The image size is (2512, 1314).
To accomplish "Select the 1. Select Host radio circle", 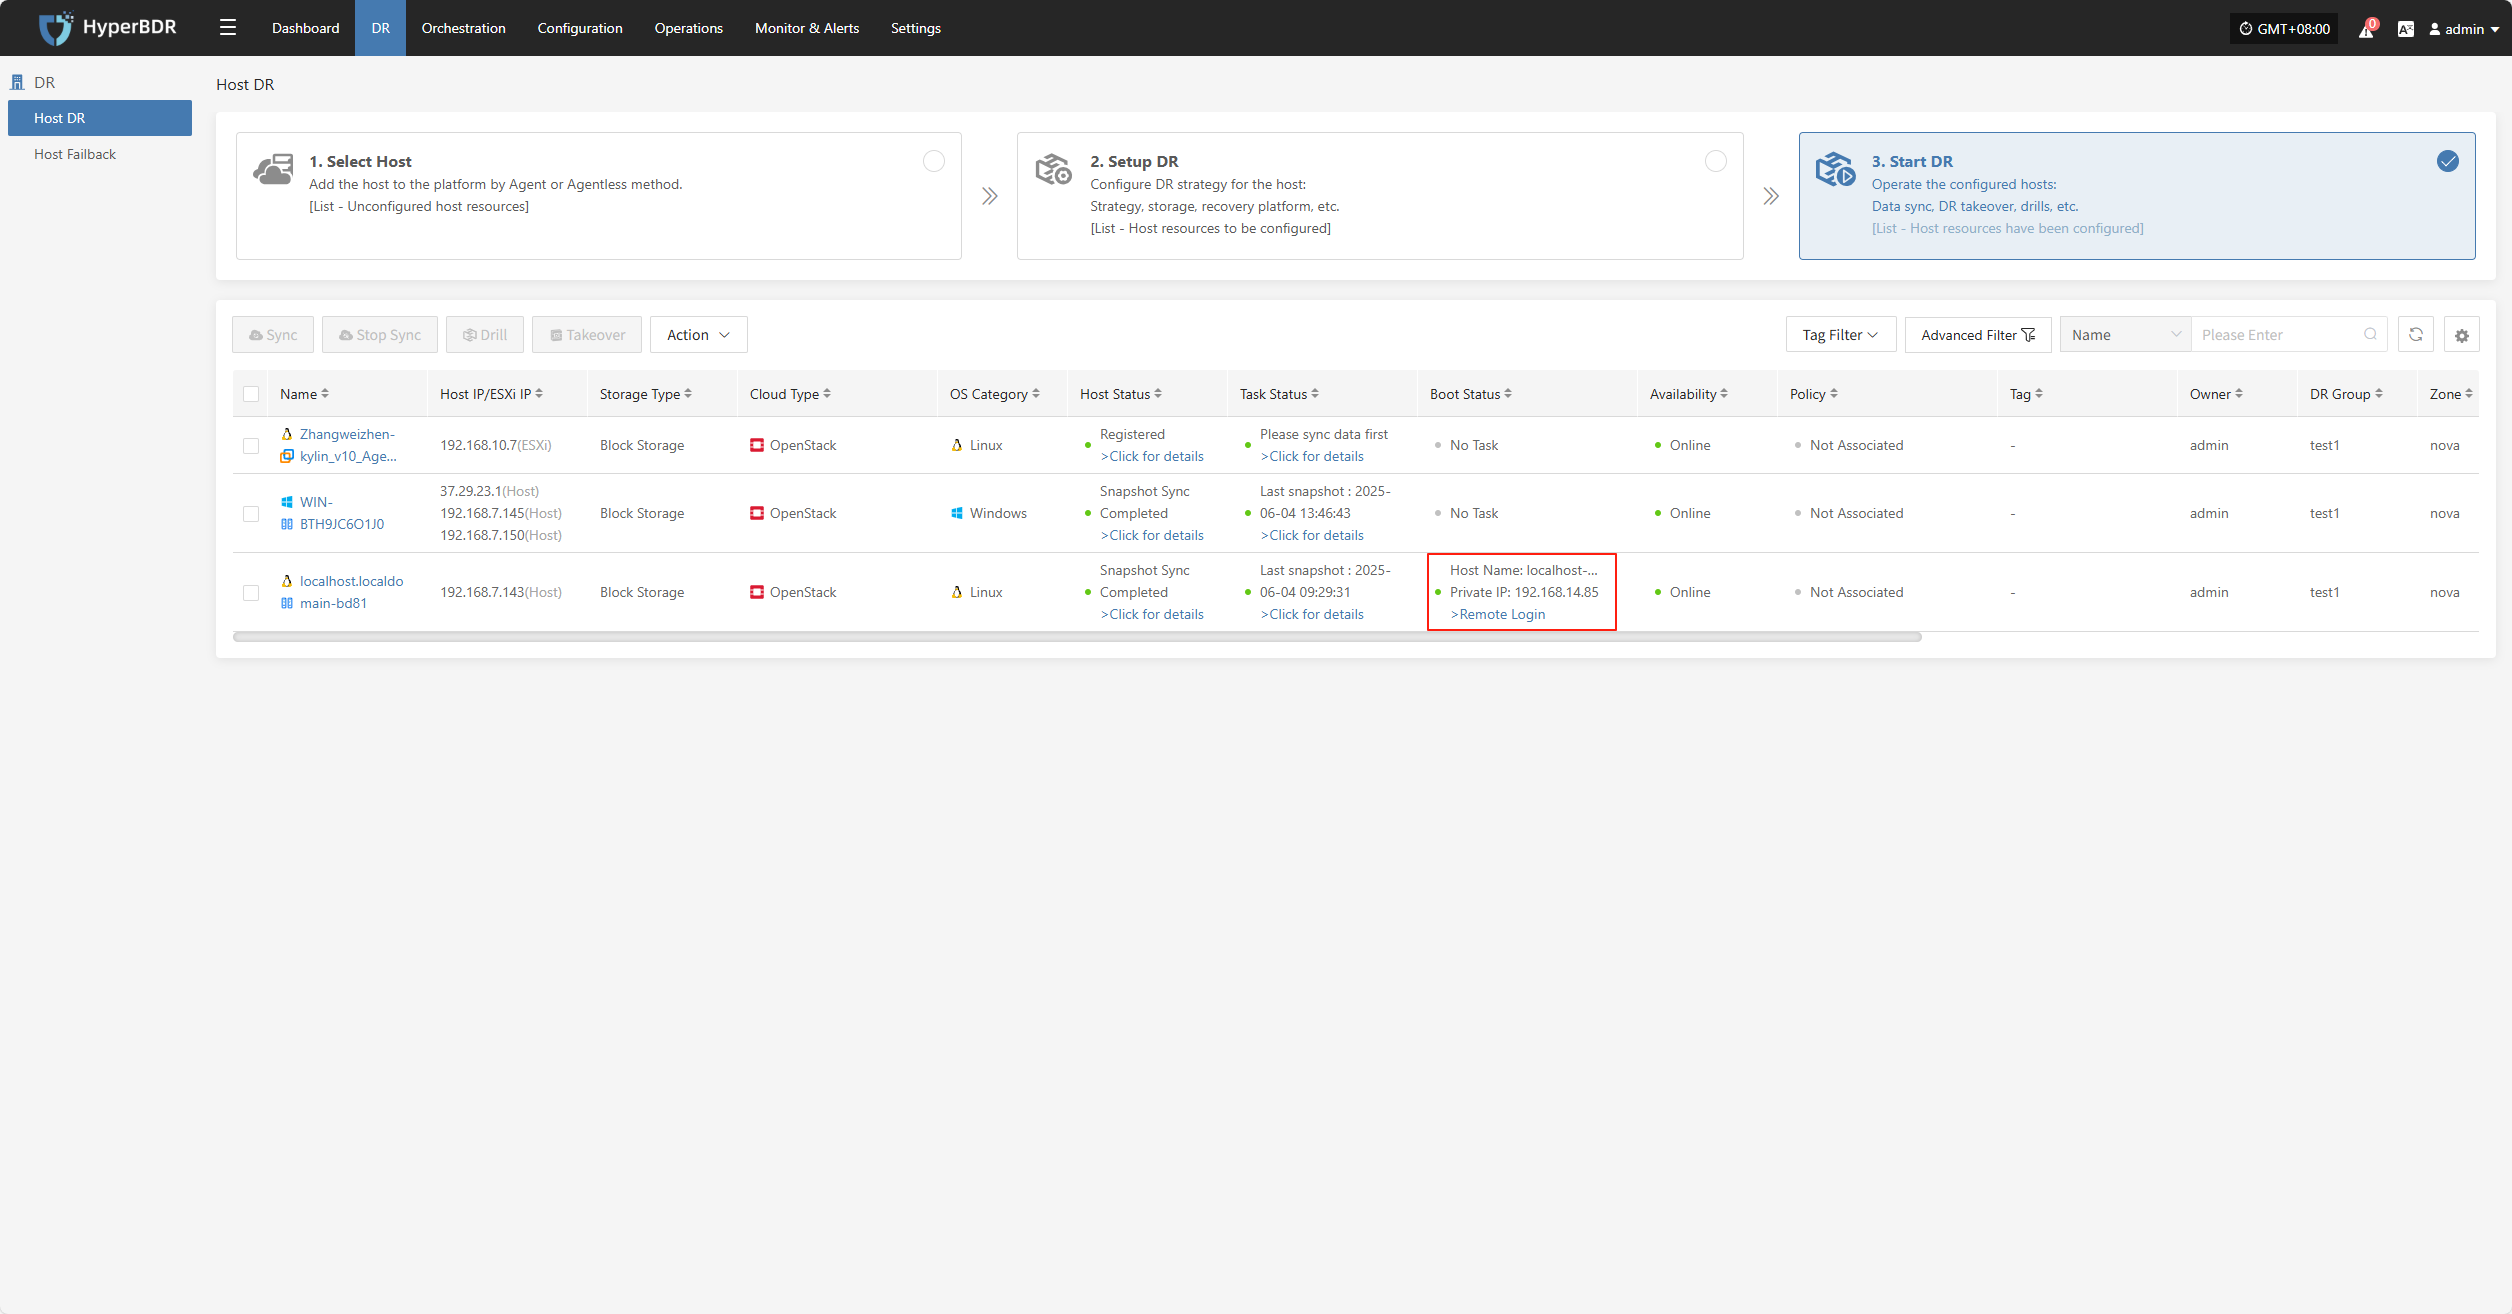I will pyautogui.click(x=934, y=161).
